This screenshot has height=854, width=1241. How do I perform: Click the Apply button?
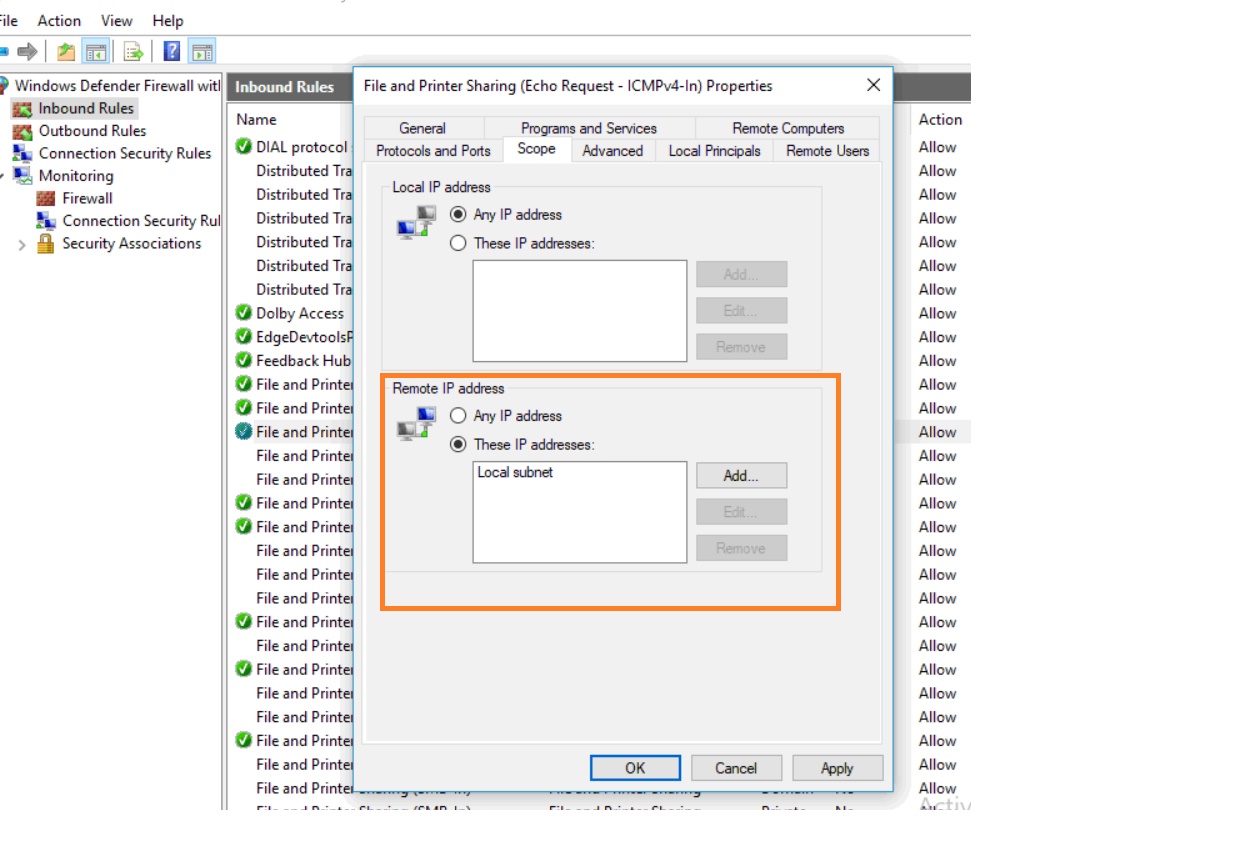point(837,768)
